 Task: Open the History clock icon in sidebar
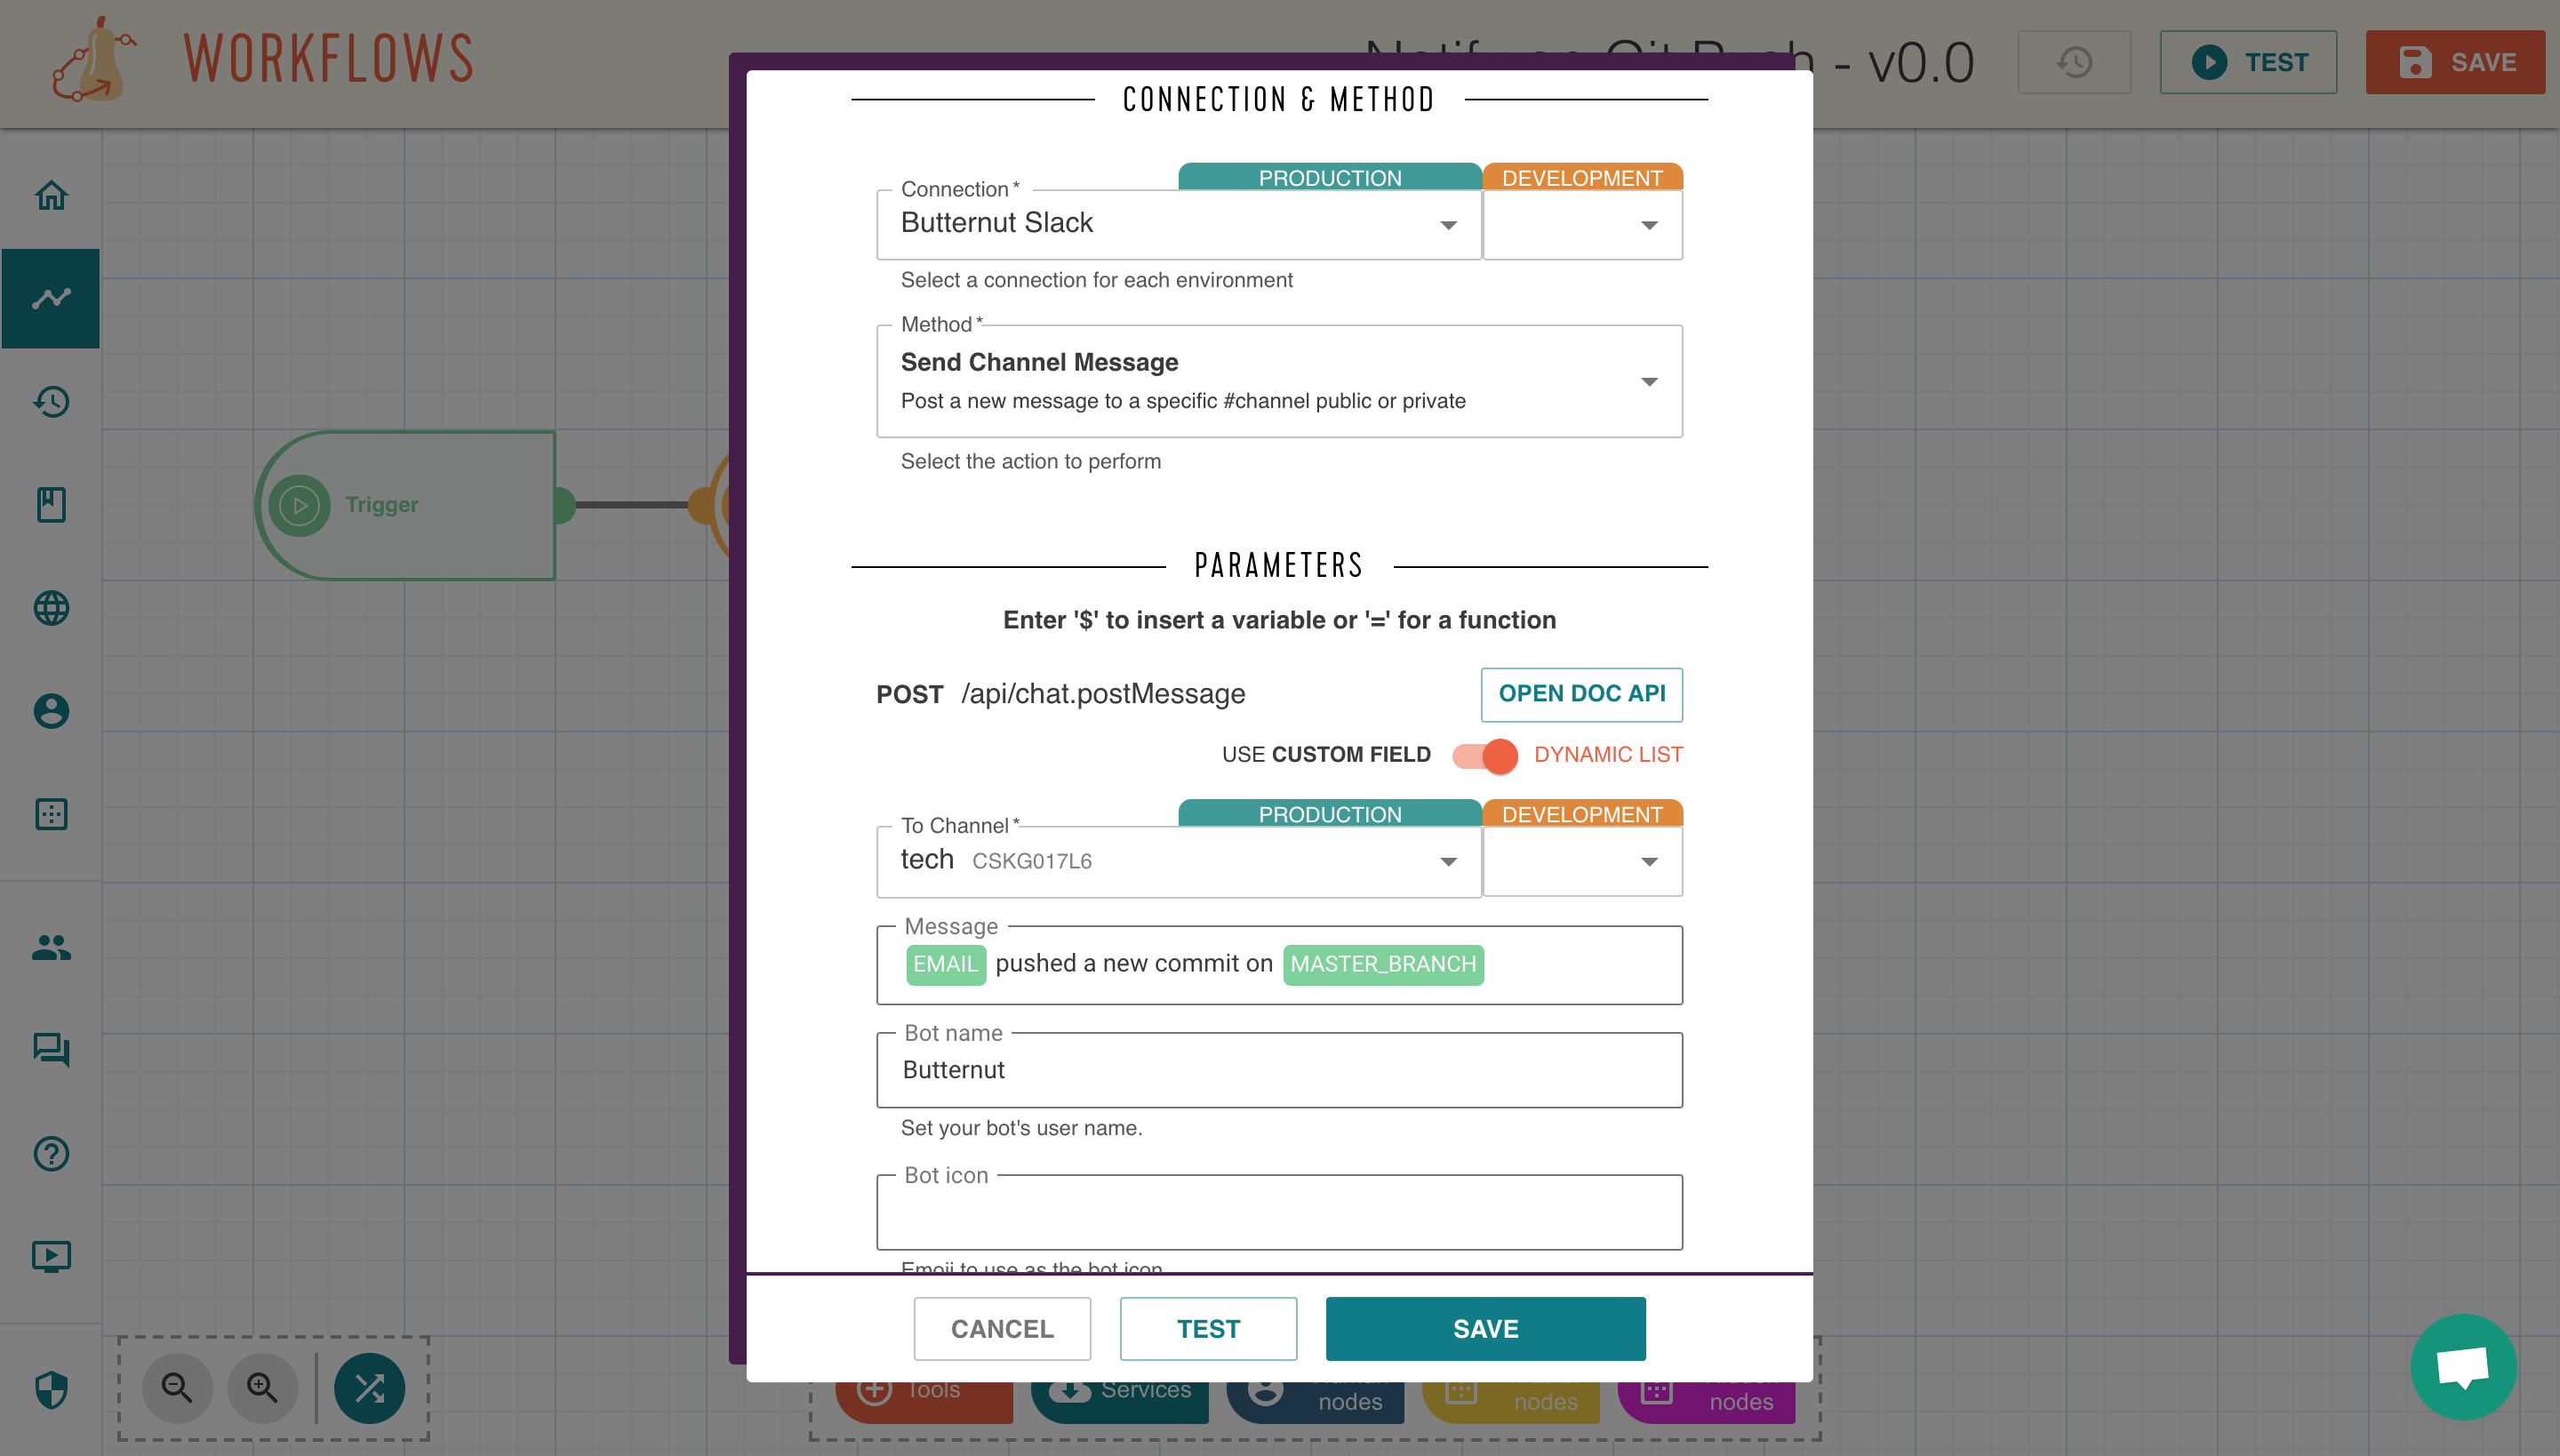coord(51,401)
